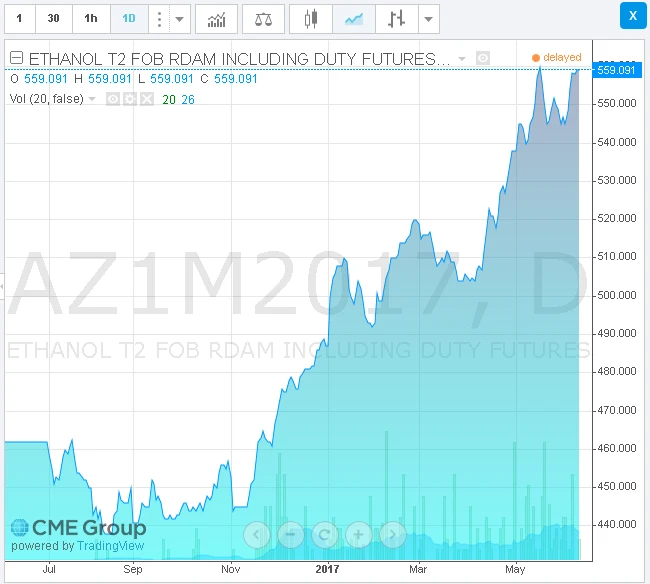
Task: Toggle visibility eye next to symbol title
Action: 483,58
